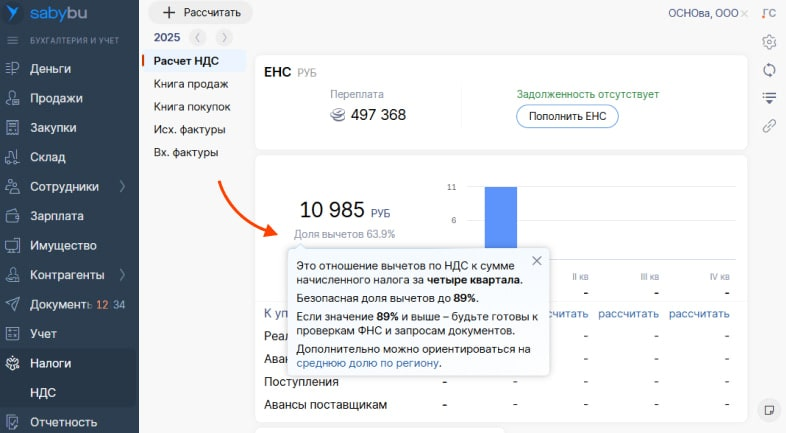Follow the среднюю долю по региону link
786x433 pixels.
[x=368, y=363]
